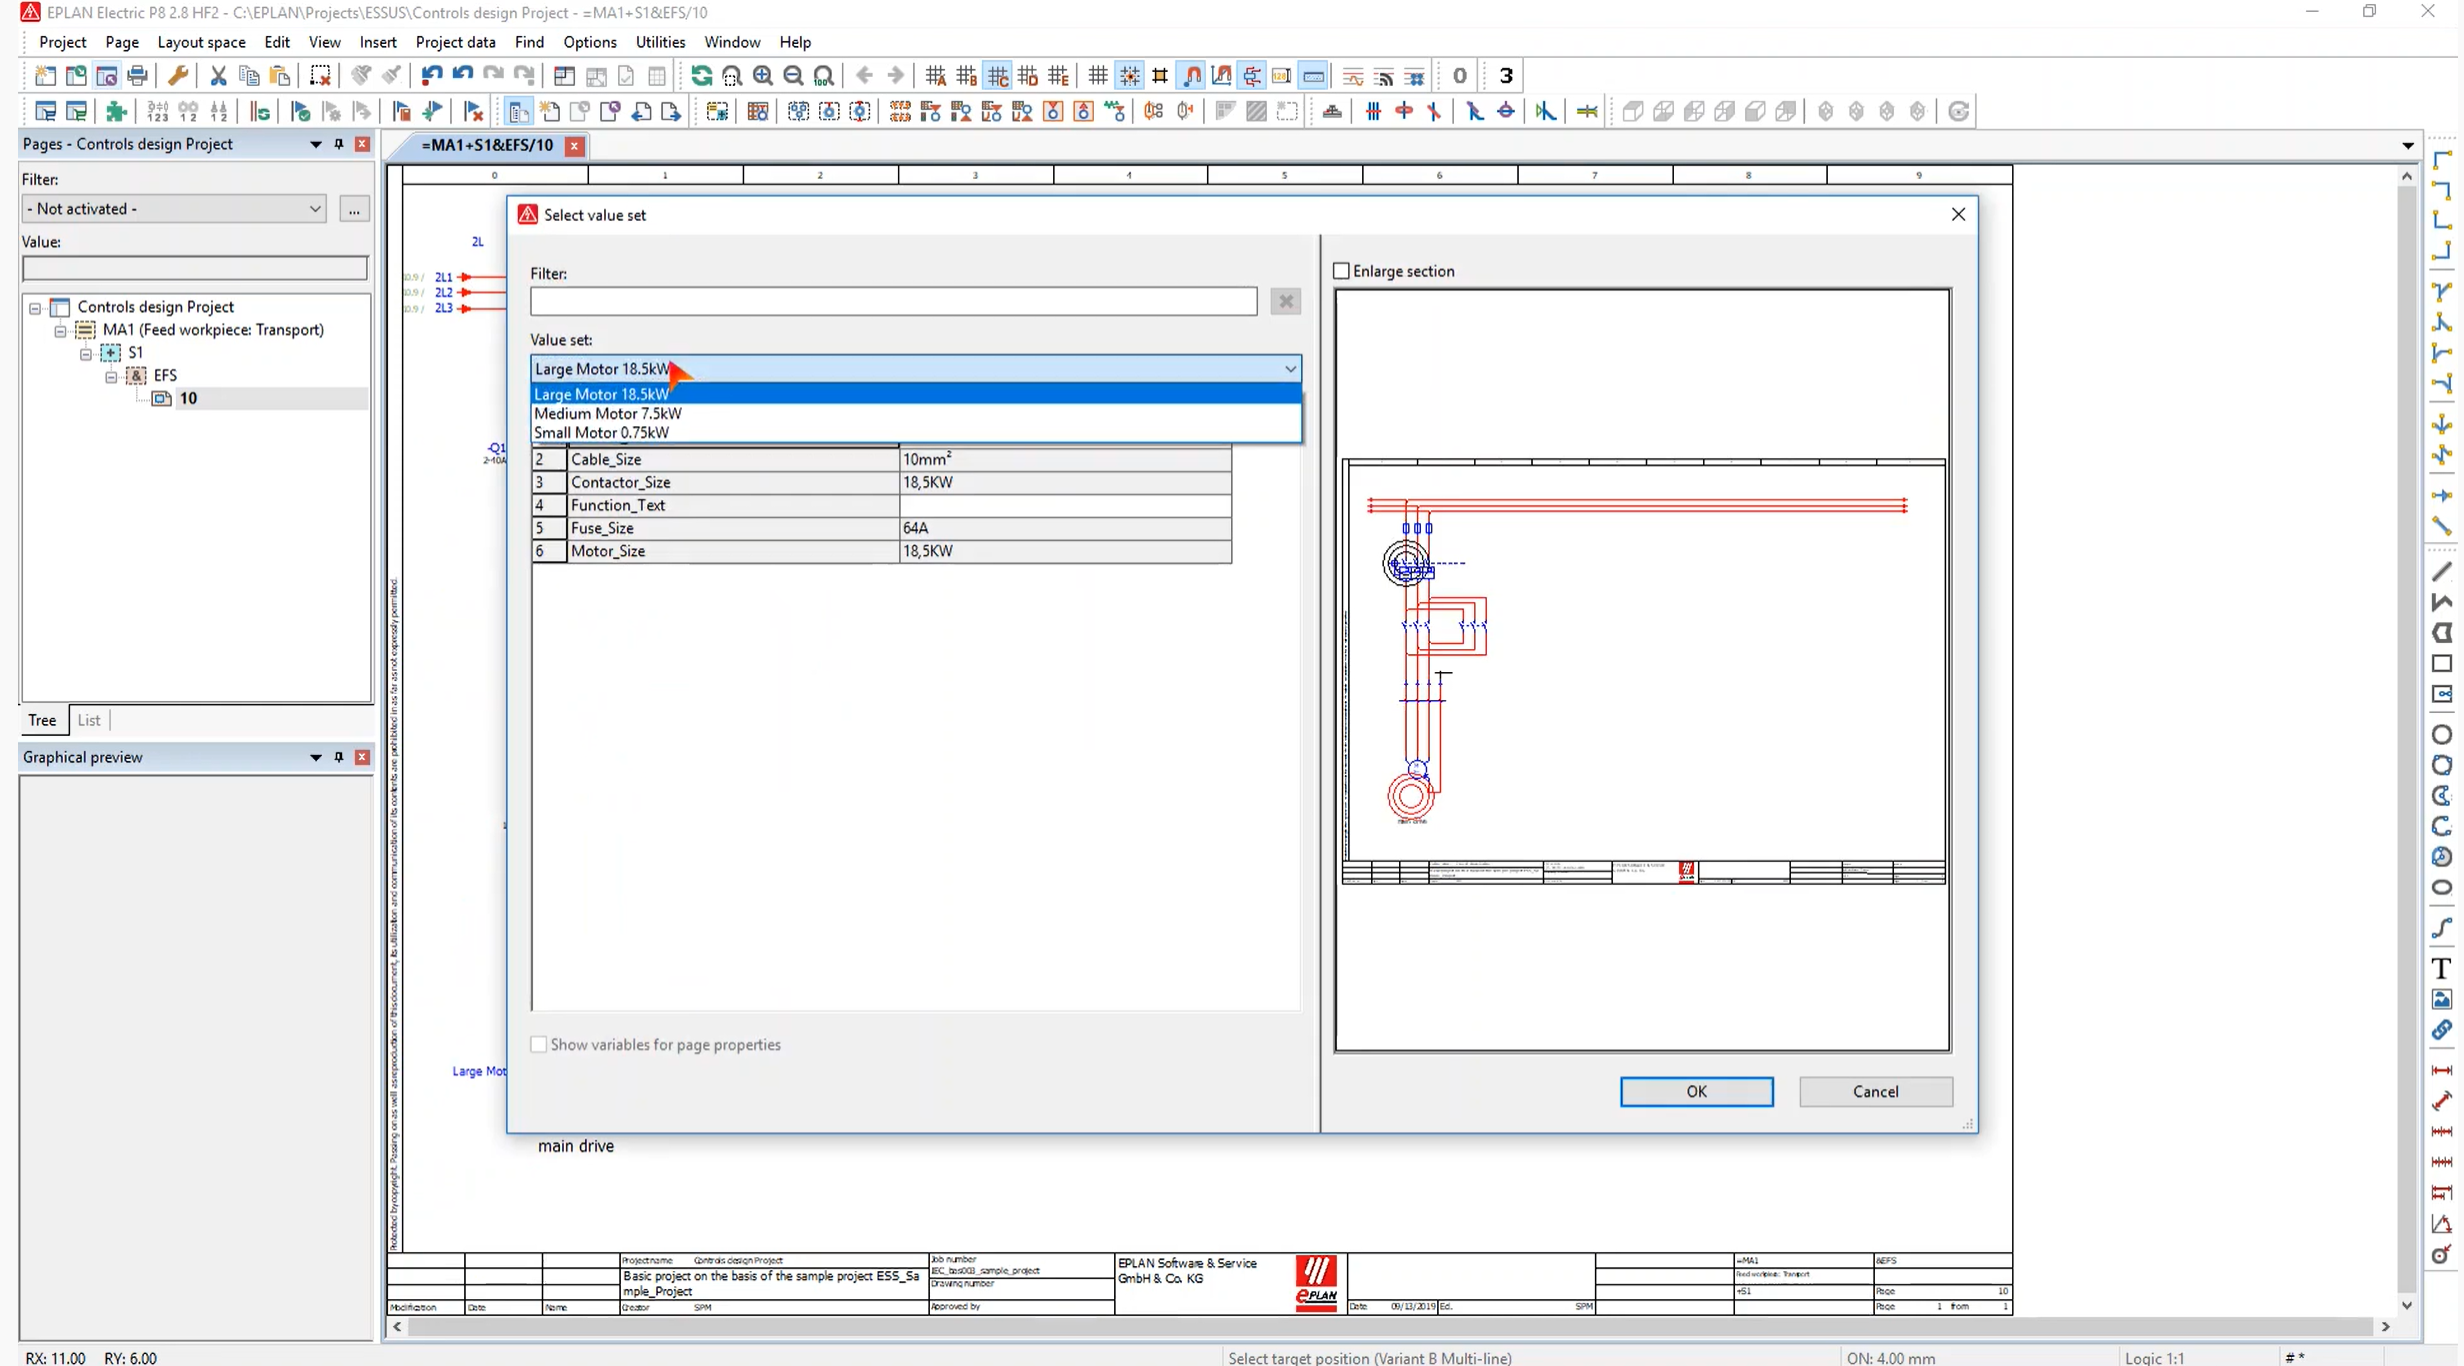Screen dimensions: 2464x1366
Task: Switch to the List tab
Action: [x=89, y=720]
